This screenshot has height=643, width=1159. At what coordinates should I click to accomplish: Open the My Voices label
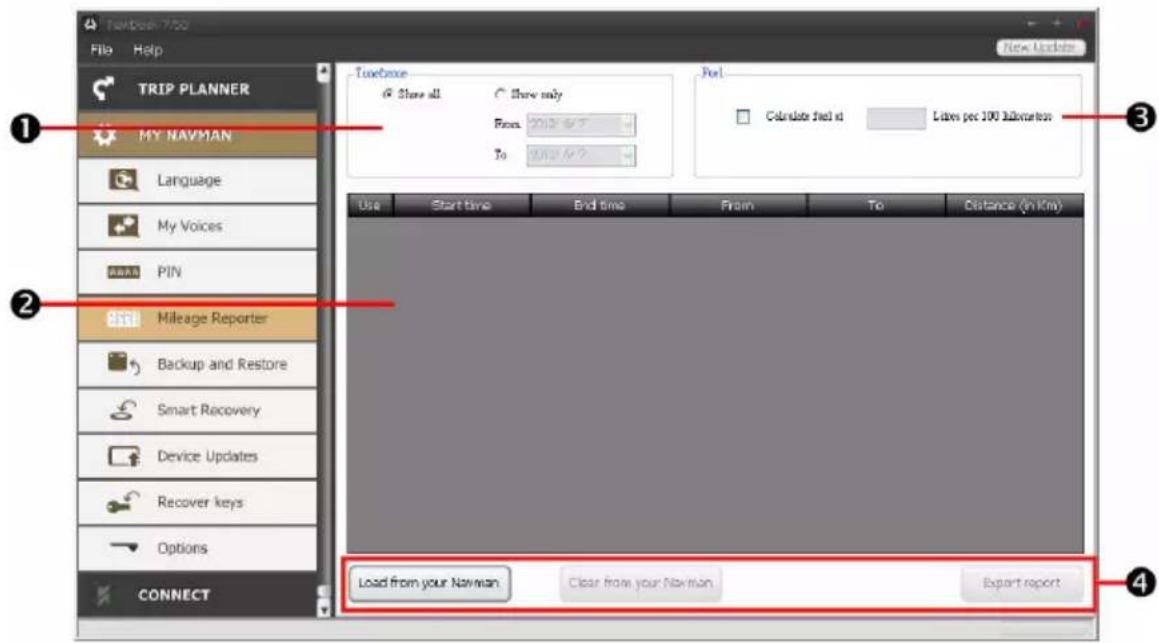pyautogui.click(x=190, y=226)
